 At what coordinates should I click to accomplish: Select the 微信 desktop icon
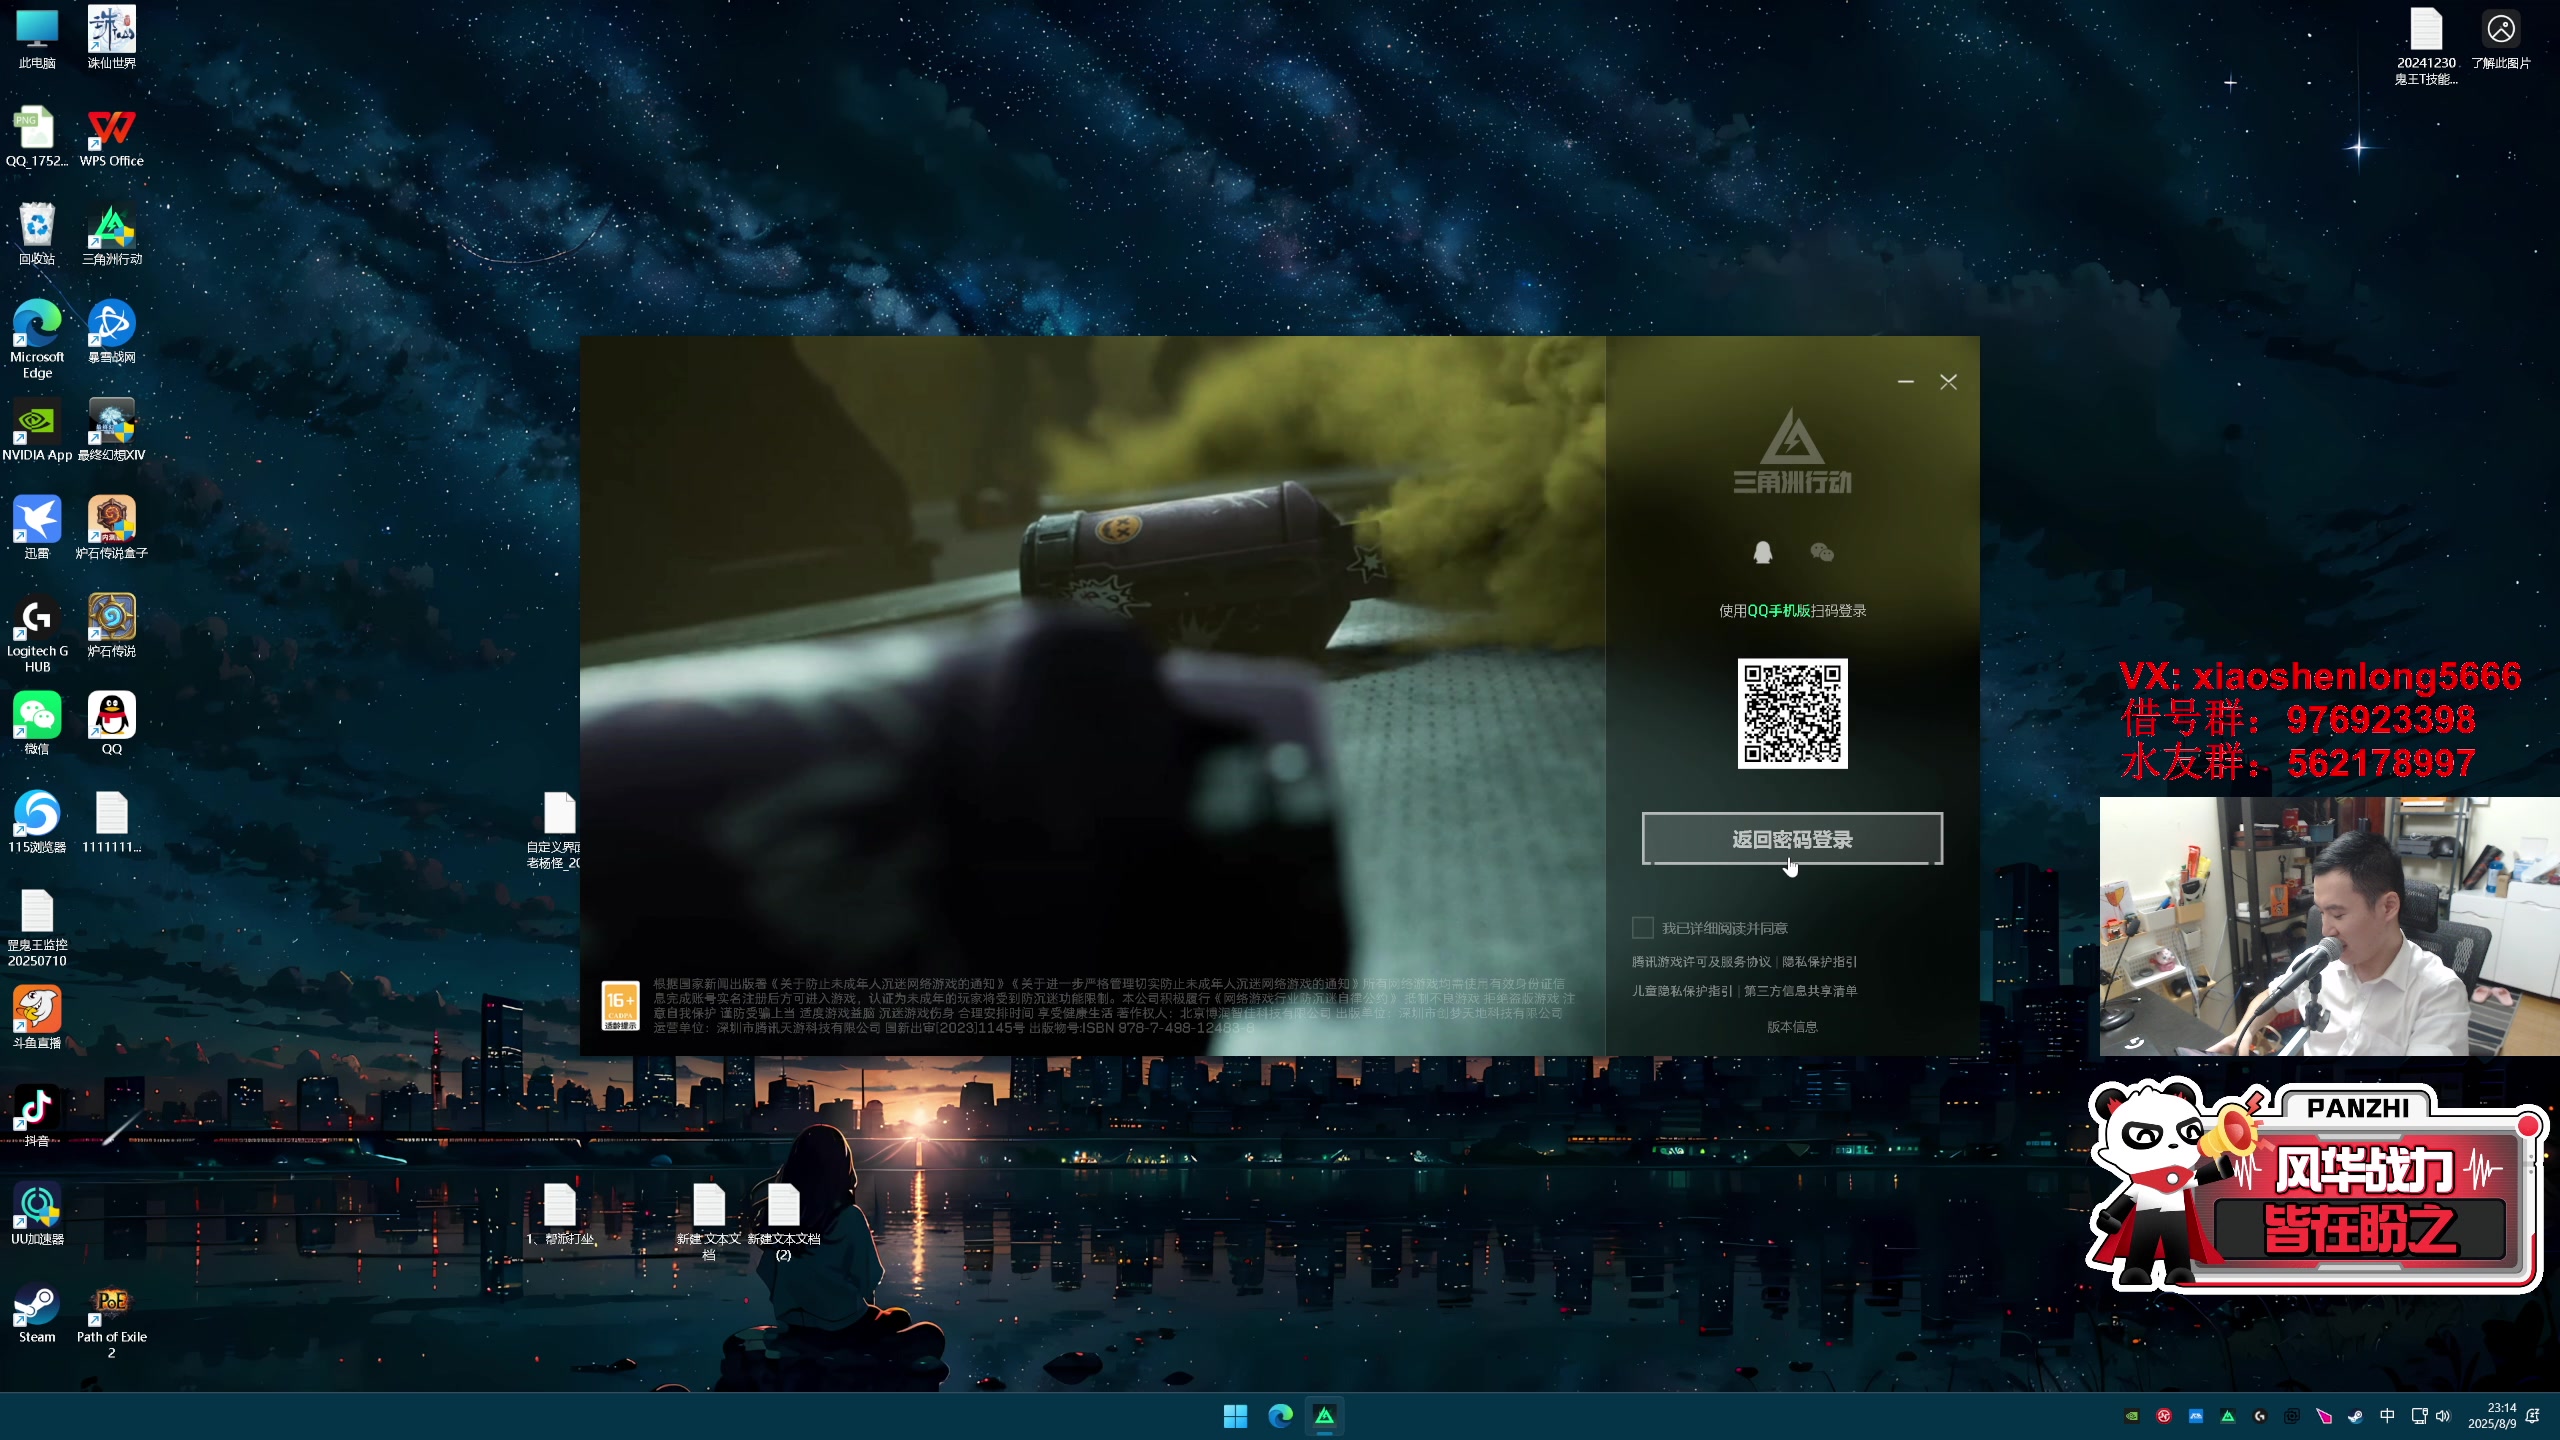(37, 724)
